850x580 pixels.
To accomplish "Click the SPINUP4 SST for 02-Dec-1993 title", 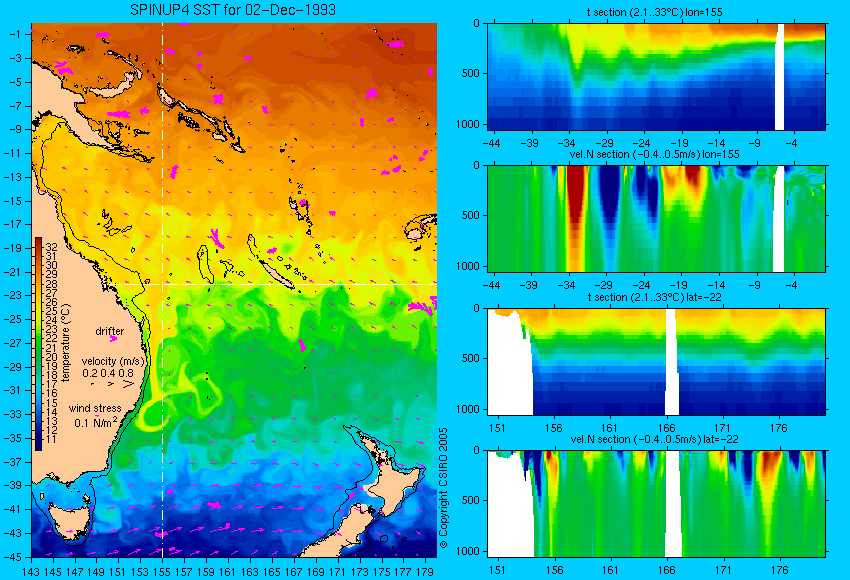I will click(233, 10).
